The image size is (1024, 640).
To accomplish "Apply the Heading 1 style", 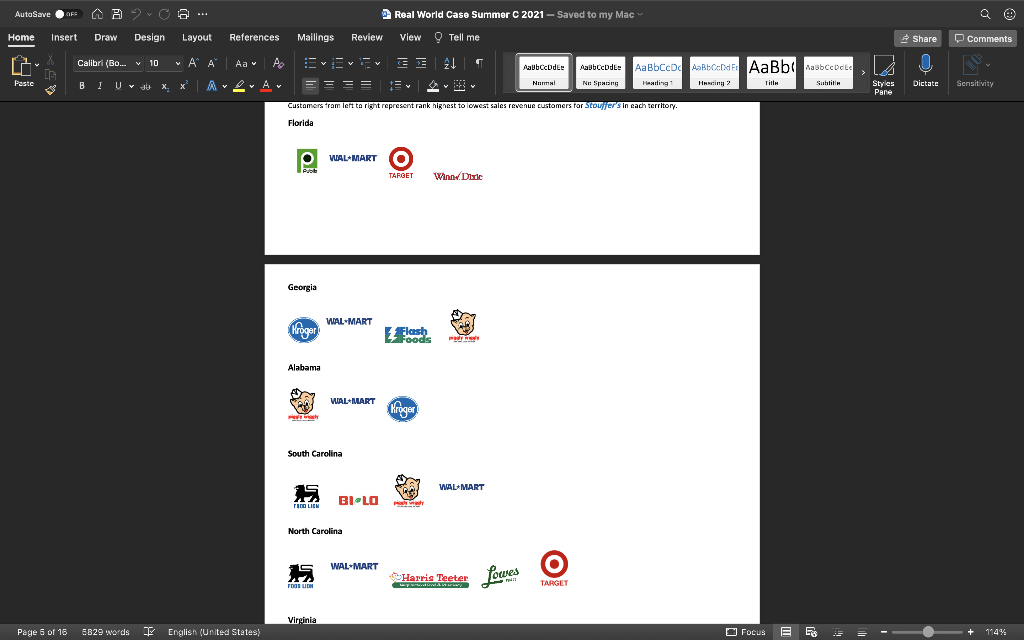I will pos(656,71).
